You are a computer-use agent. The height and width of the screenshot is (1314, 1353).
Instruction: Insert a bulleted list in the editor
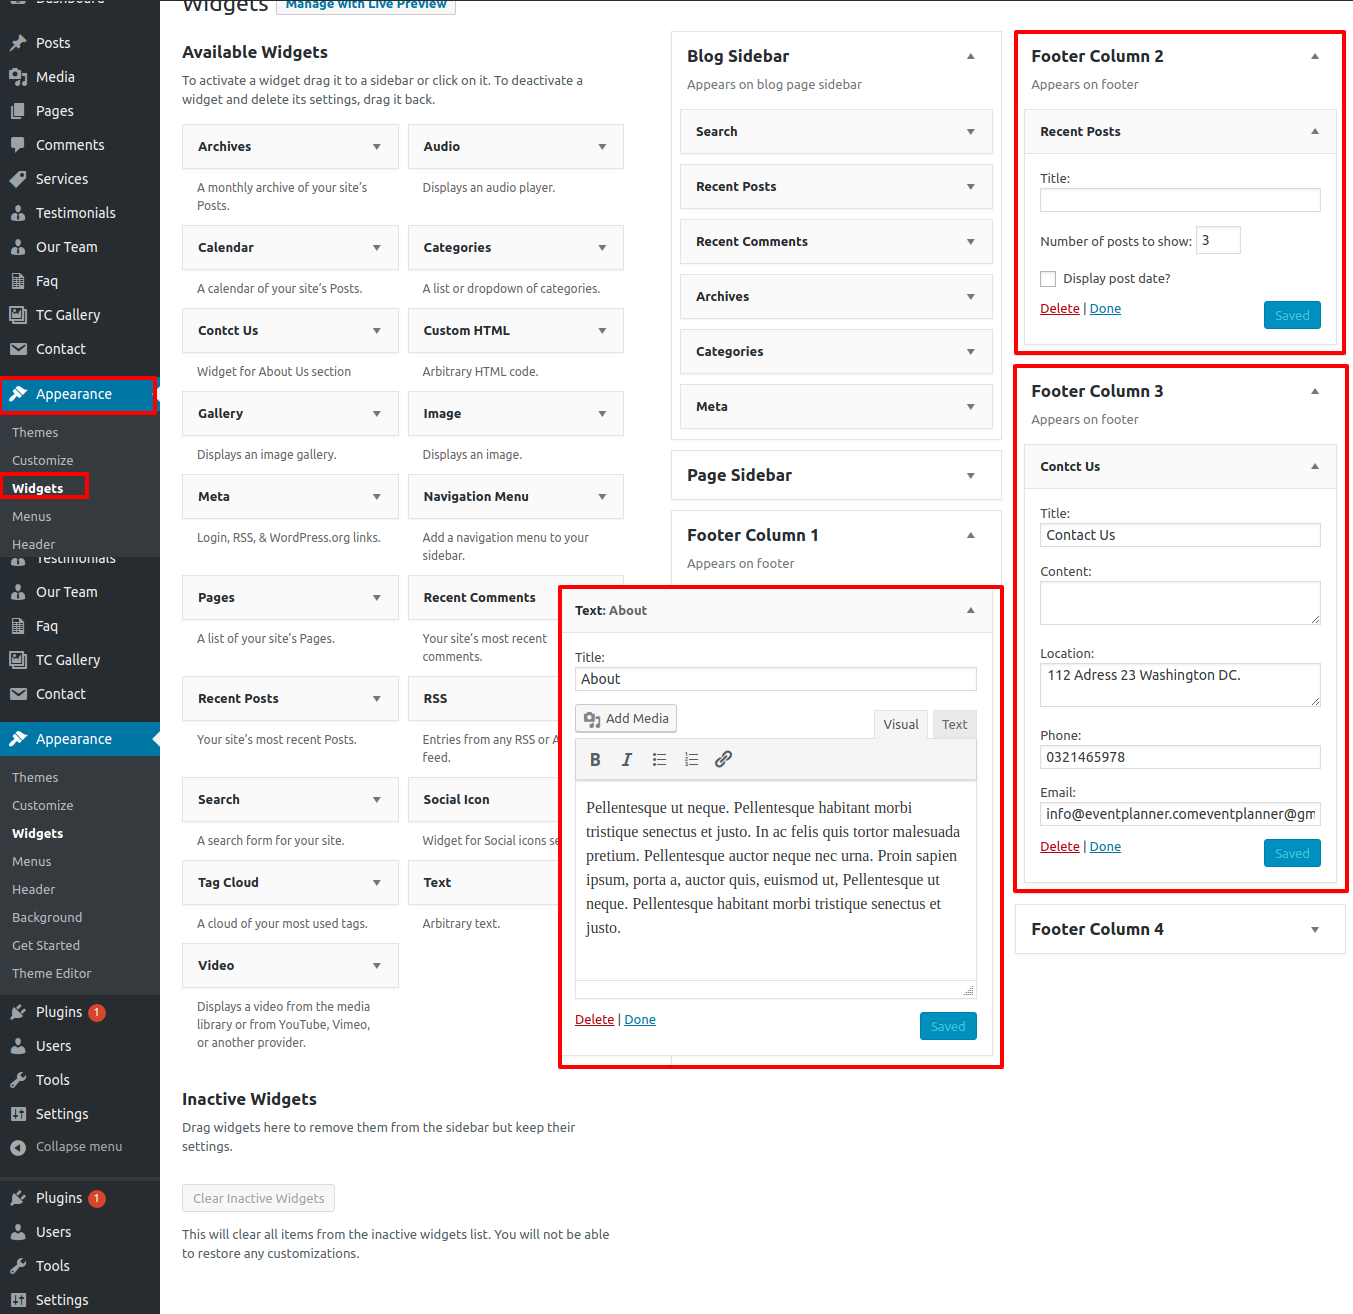click(659, 760)
